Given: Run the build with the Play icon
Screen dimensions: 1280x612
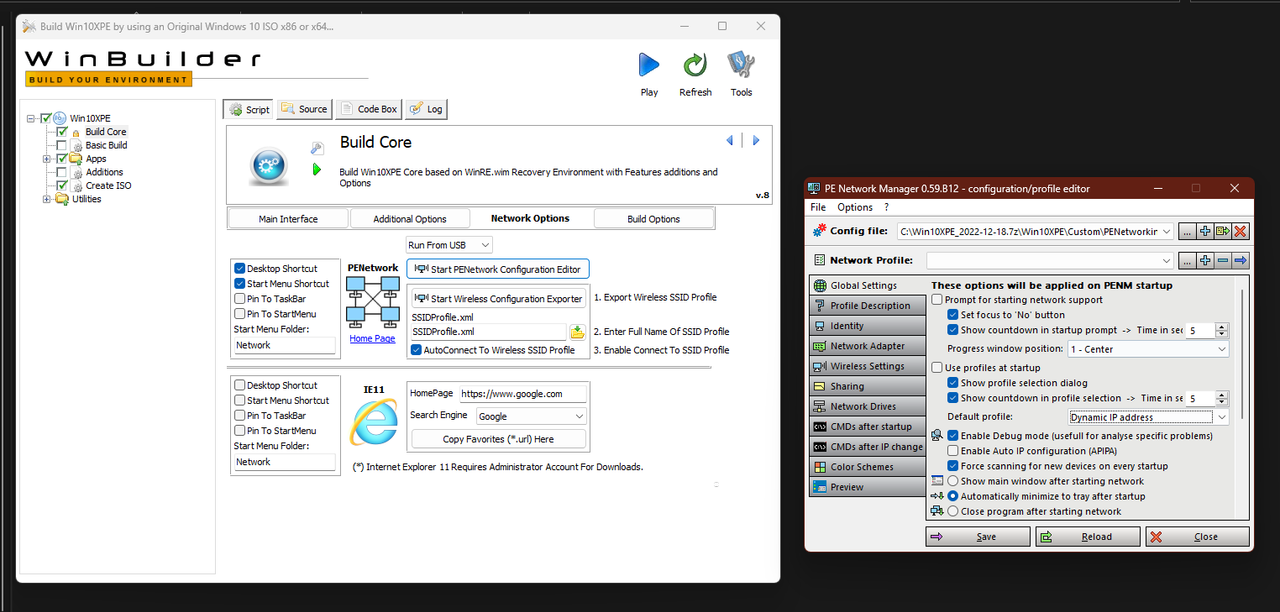Looking at the screenshot, I should (649, 65).
